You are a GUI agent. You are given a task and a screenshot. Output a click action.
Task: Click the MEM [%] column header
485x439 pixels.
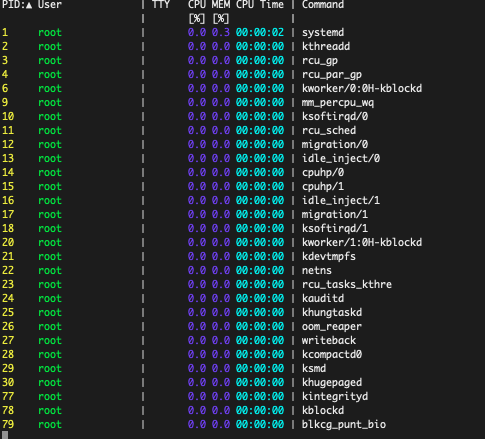pos(221,12)
